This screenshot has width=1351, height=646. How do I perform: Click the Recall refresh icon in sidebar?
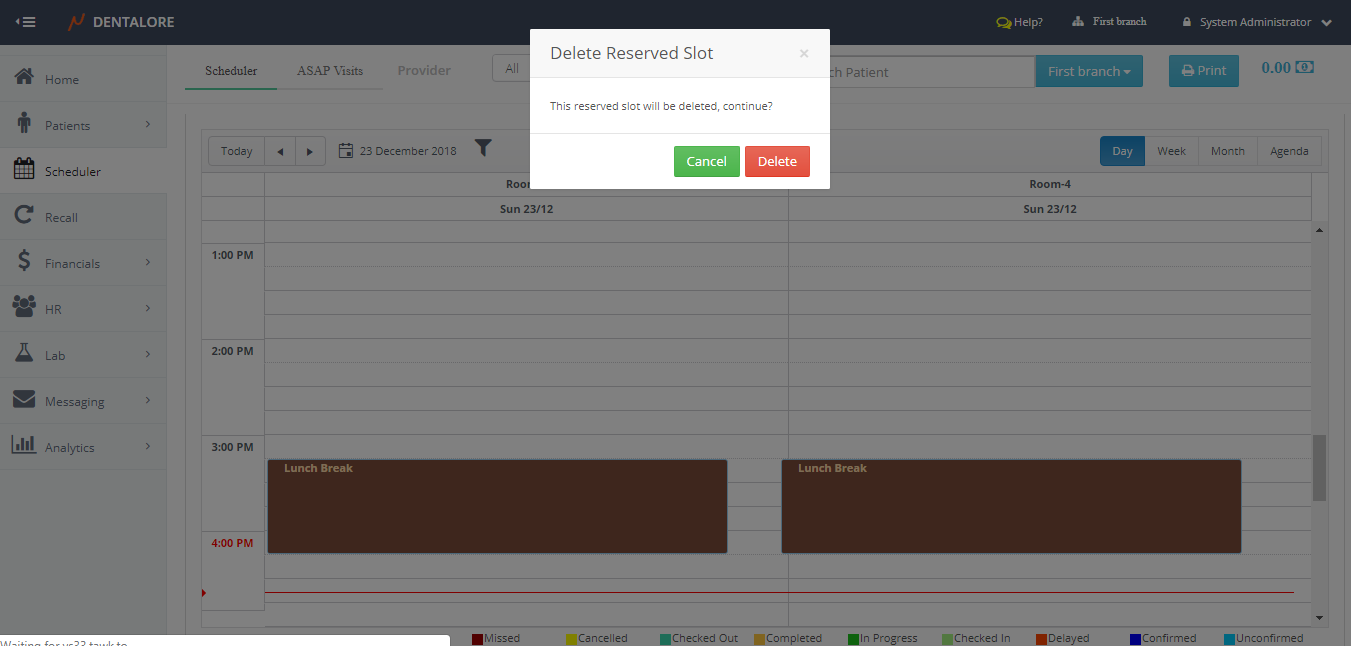[x=25, y=216]
